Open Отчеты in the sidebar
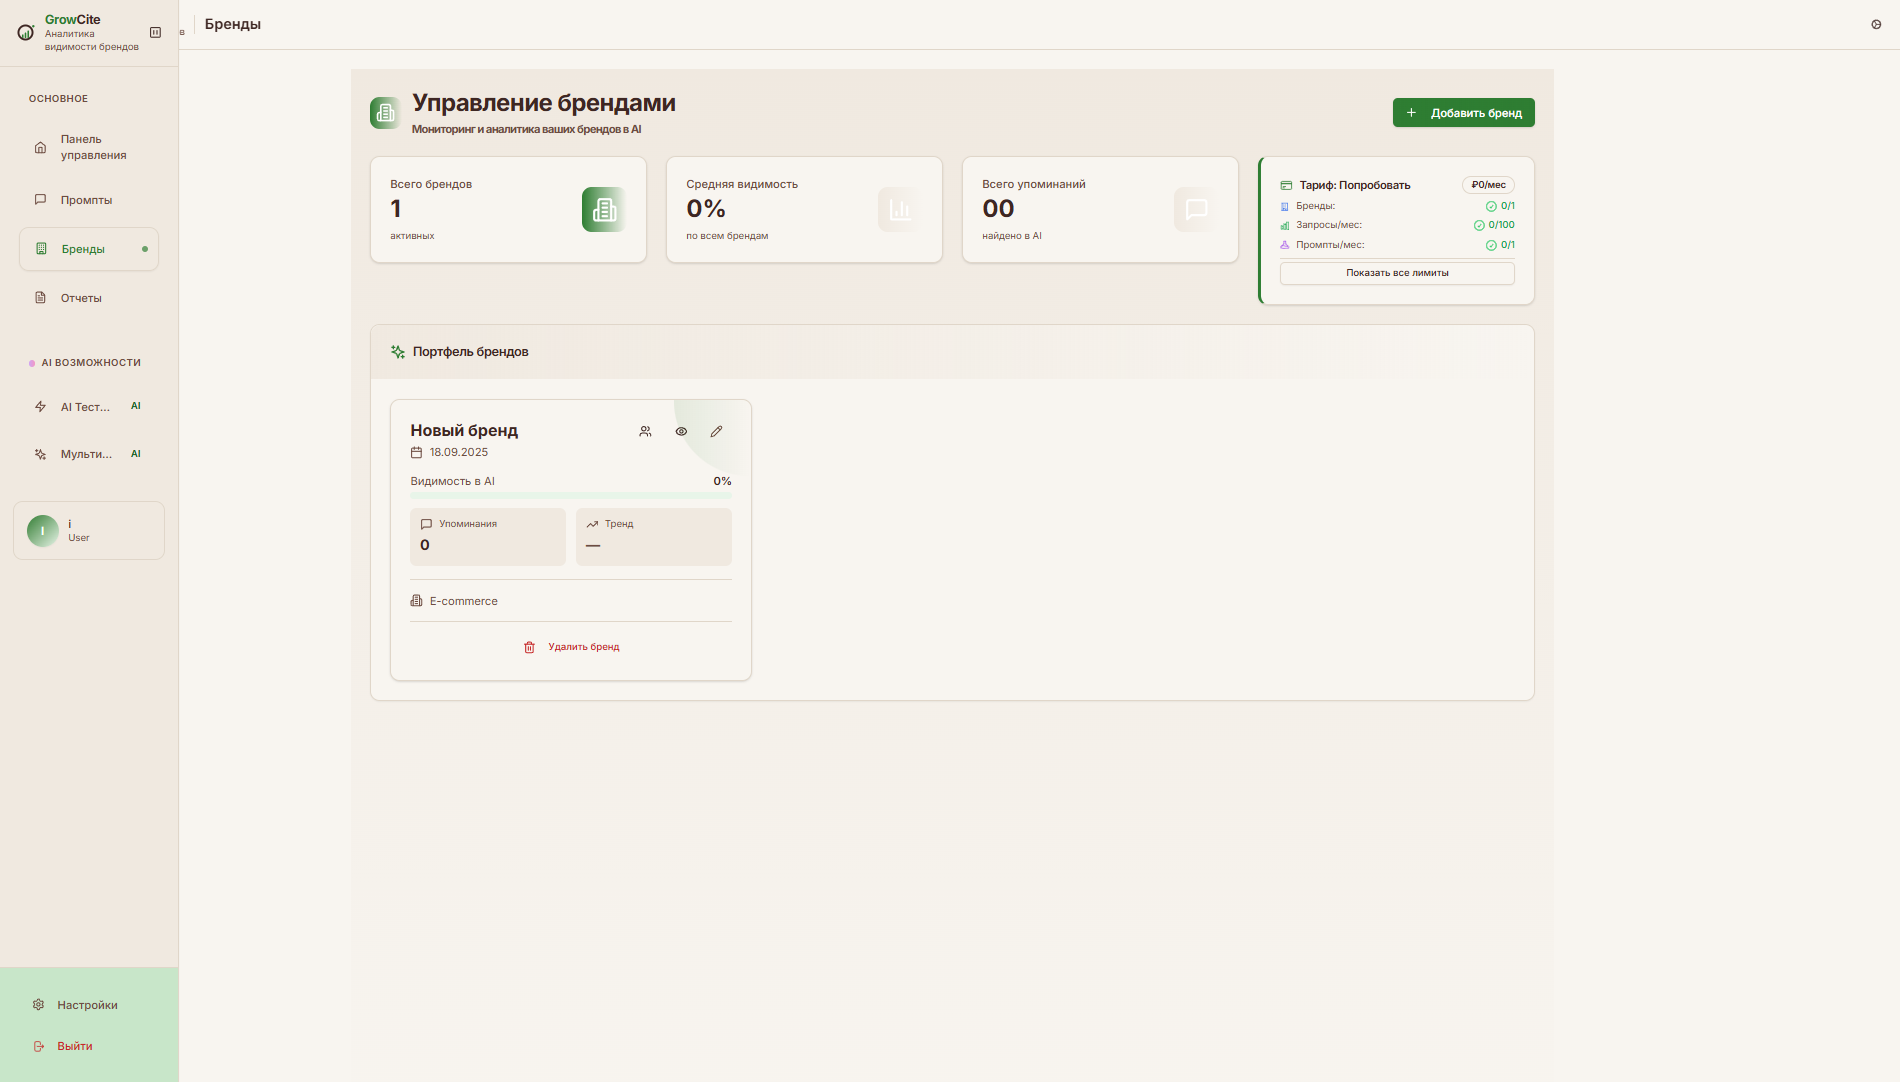1900x1082 pixels. pos(81,298)
